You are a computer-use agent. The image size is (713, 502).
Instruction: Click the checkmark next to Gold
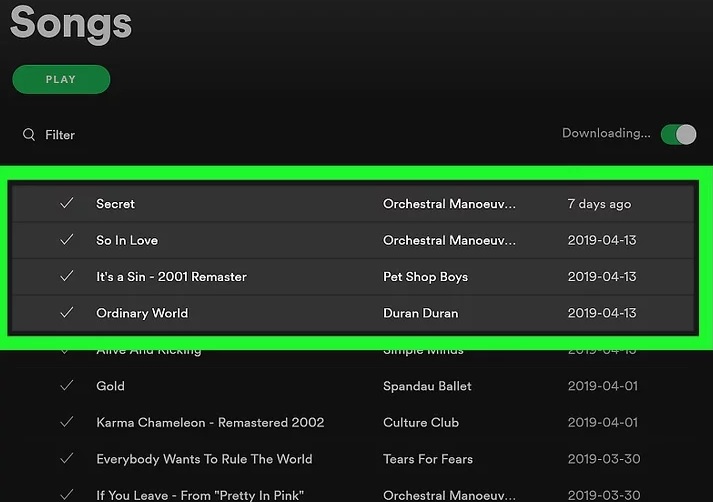pos(67,385)
